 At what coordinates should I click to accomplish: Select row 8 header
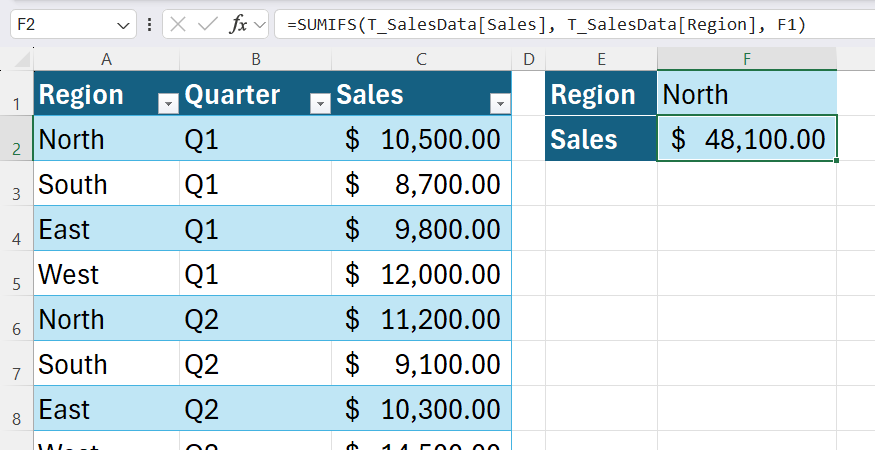point(17,408)
